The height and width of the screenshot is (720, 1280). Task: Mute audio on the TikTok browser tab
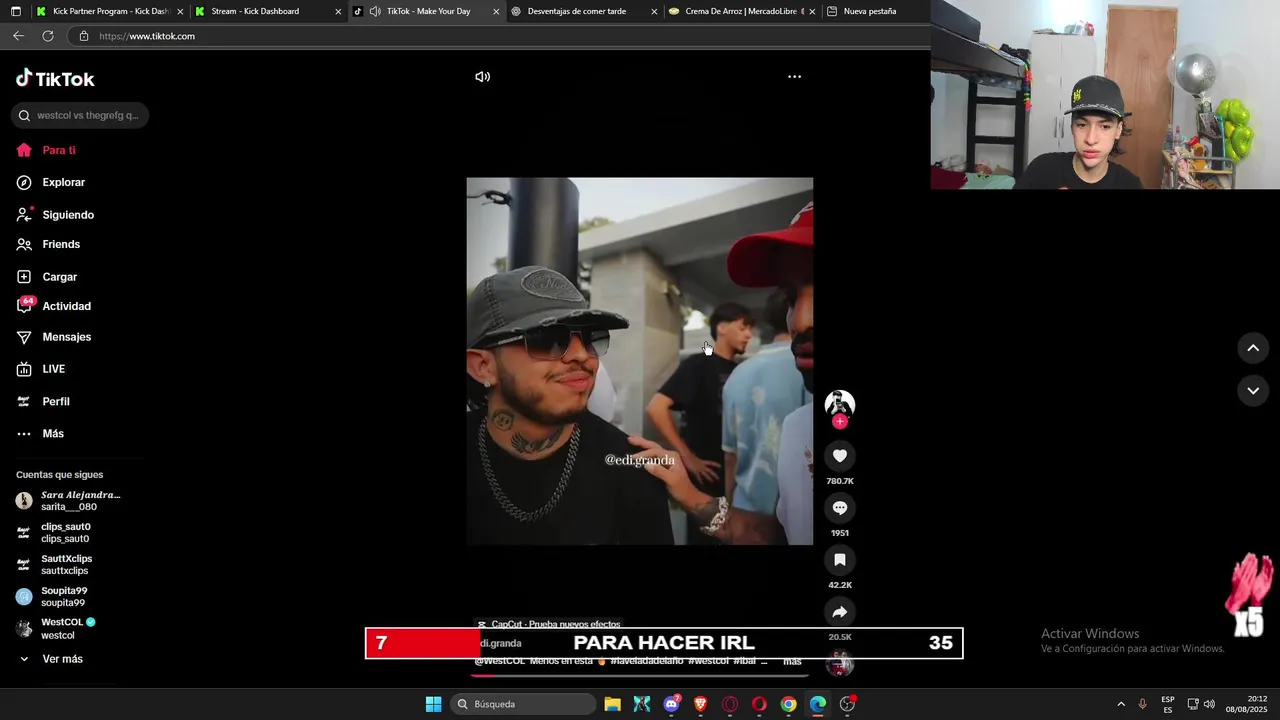coord(375,12)
